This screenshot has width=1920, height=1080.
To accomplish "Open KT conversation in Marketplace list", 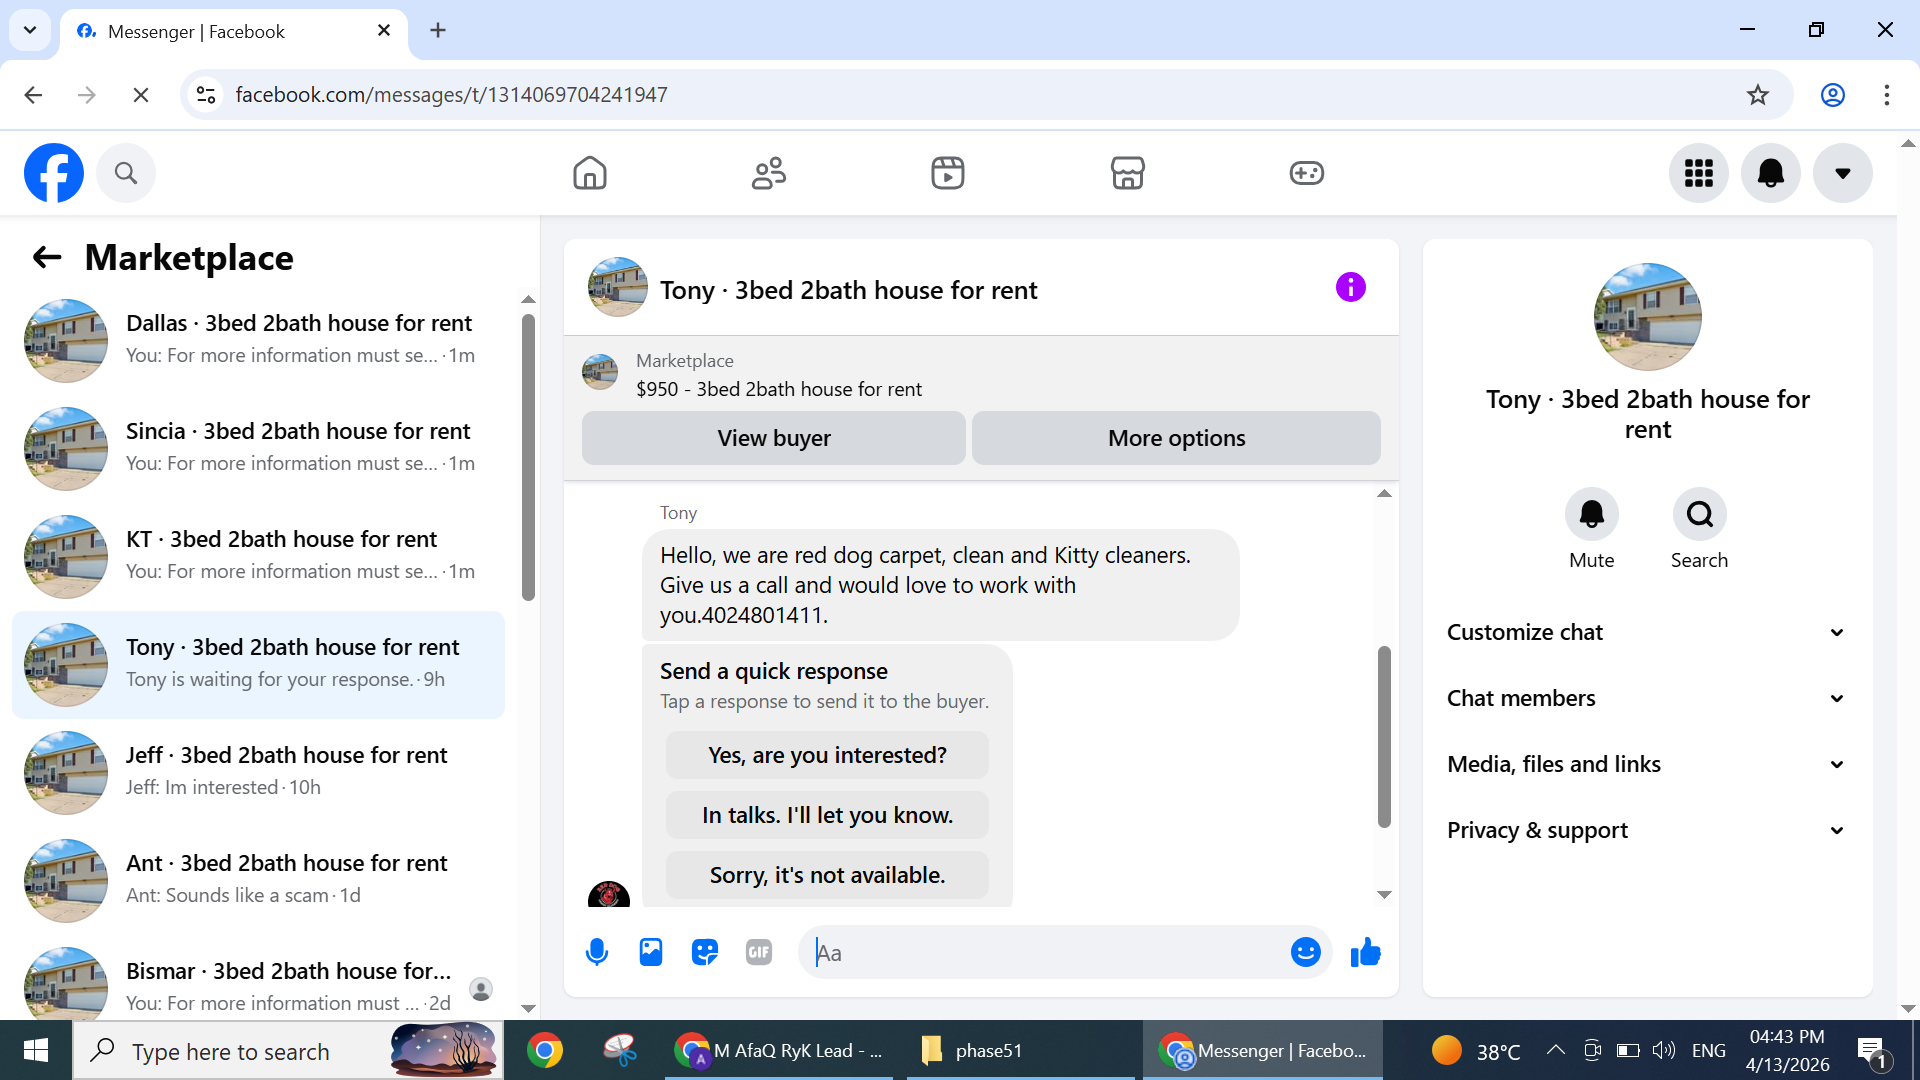I will (x=258, y=556).
